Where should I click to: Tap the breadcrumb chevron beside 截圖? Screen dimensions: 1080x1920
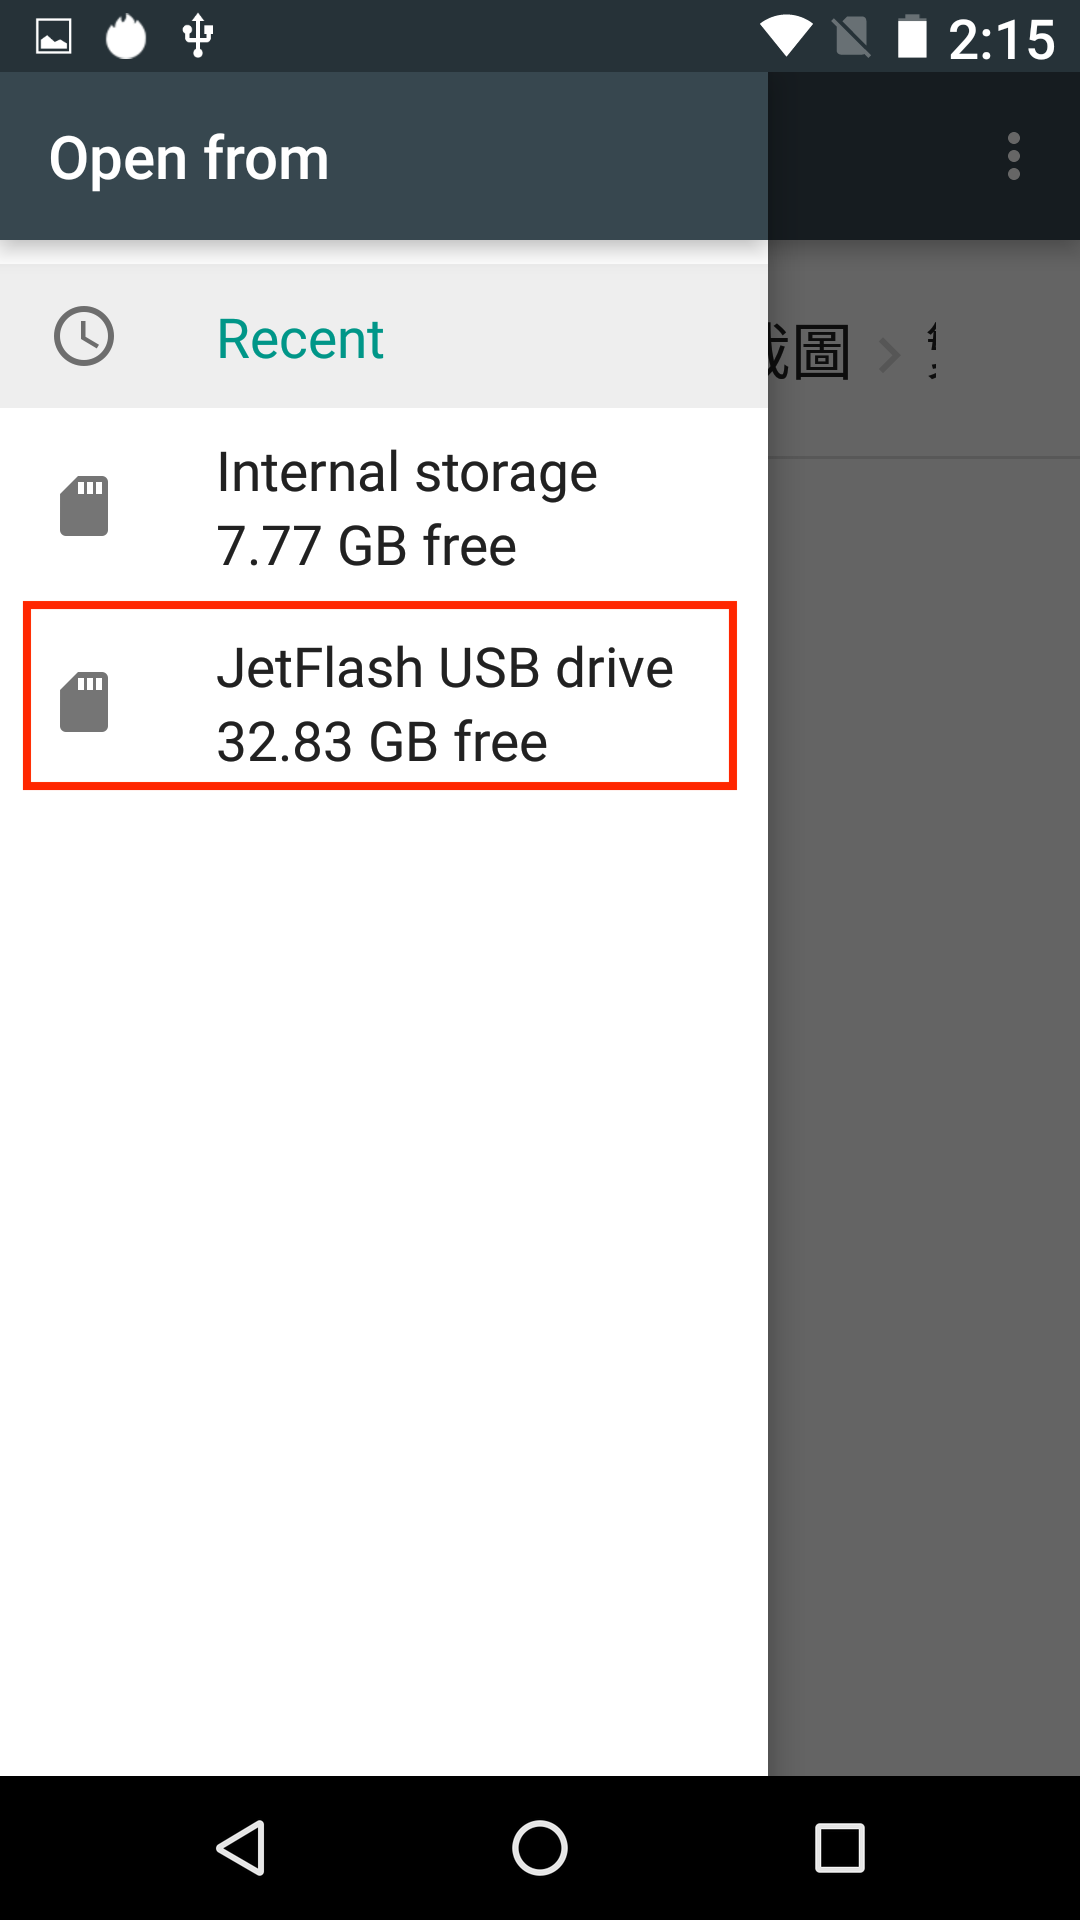click(889, 354)
